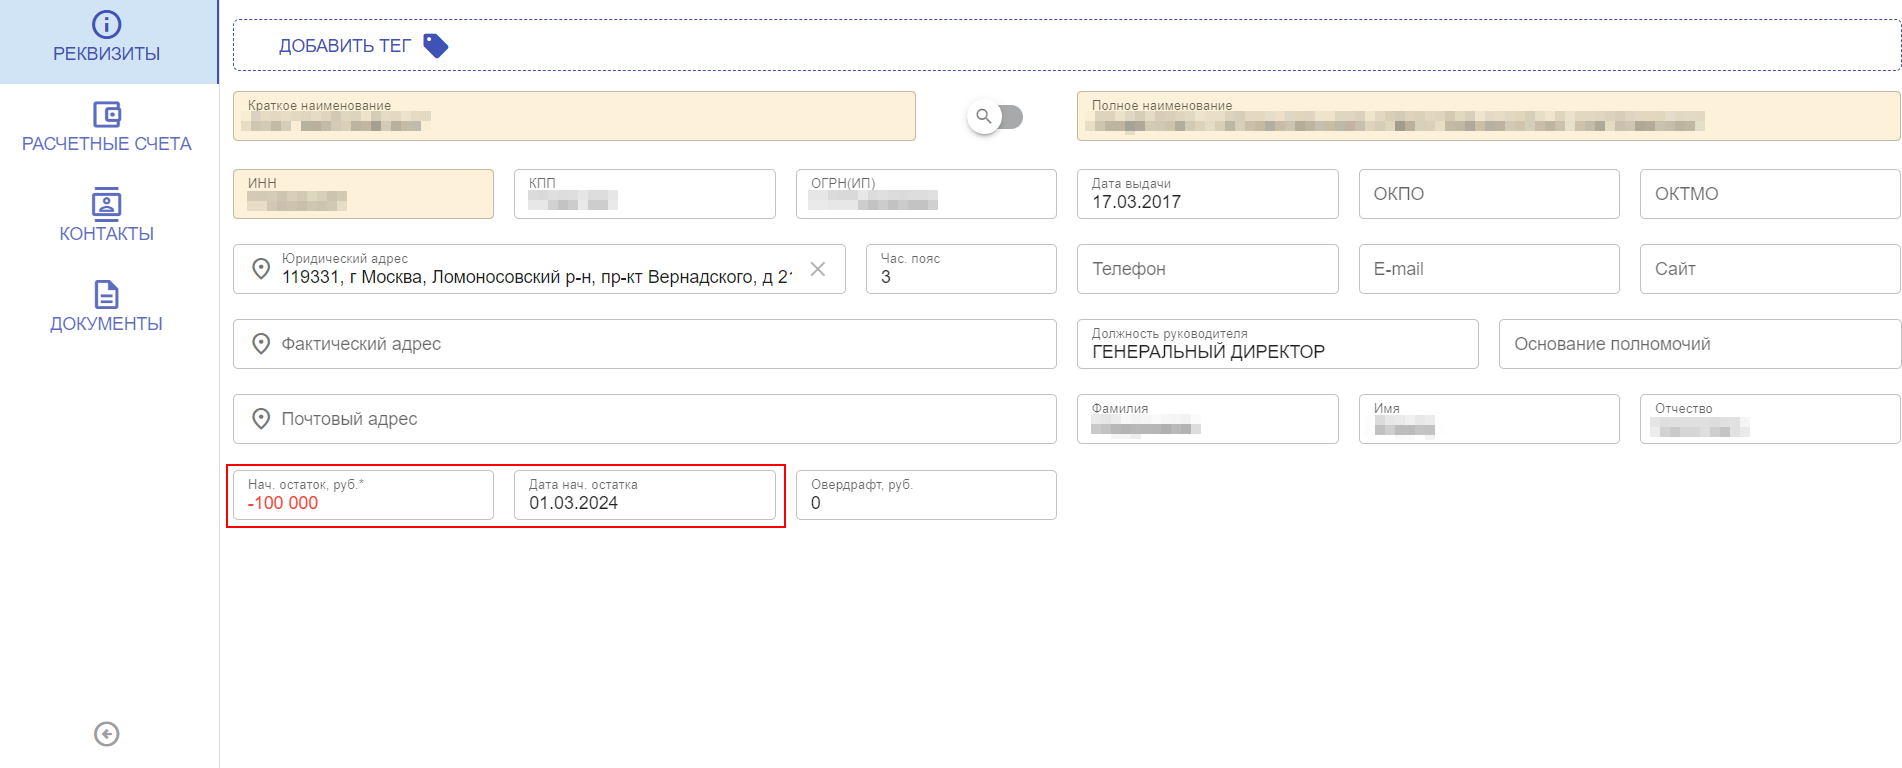1902x768 pixels.
Task: Click the location pin in Юридический адрес
Action: click(x=261, y=269)
